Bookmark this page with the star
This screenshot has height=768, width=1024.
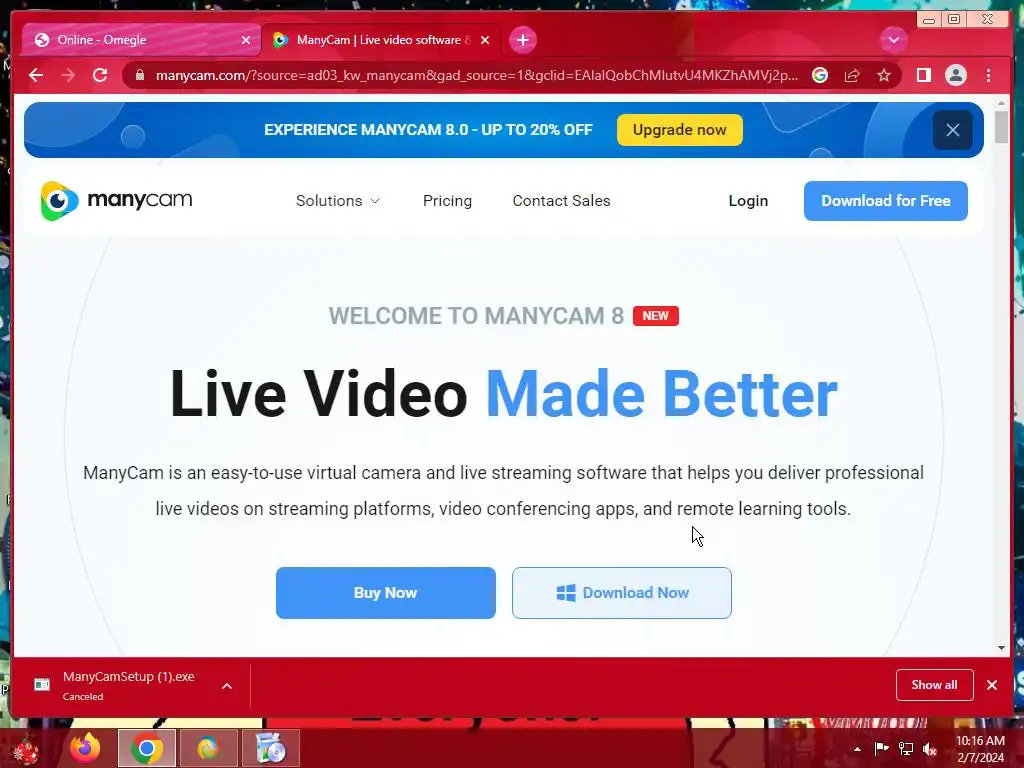pyautogui.click(x=884, y=75)
